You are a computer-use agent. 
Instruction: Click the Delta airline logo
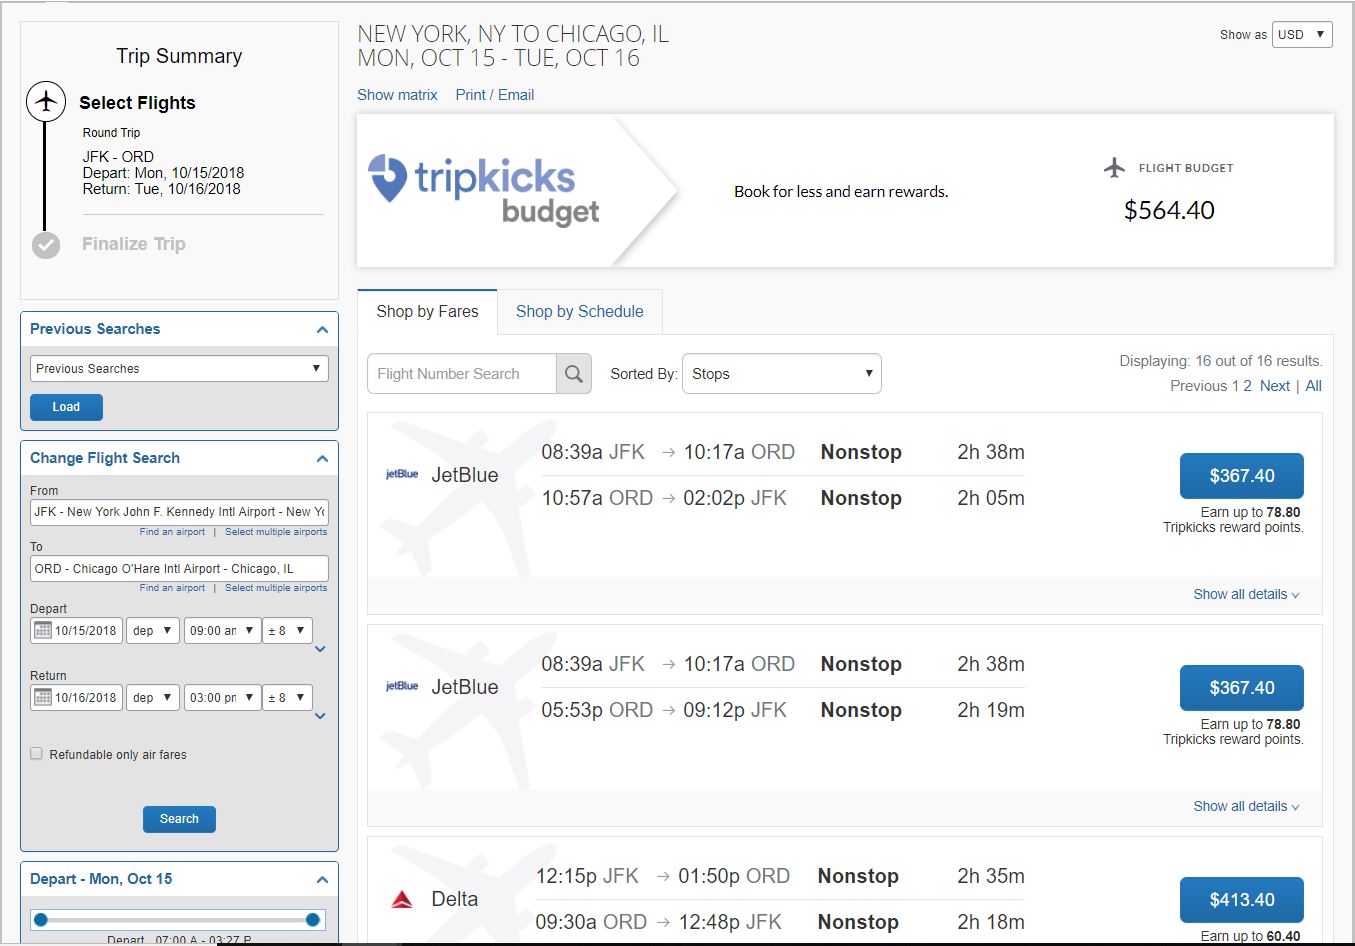pyautogui.click(x=402, y=900)
